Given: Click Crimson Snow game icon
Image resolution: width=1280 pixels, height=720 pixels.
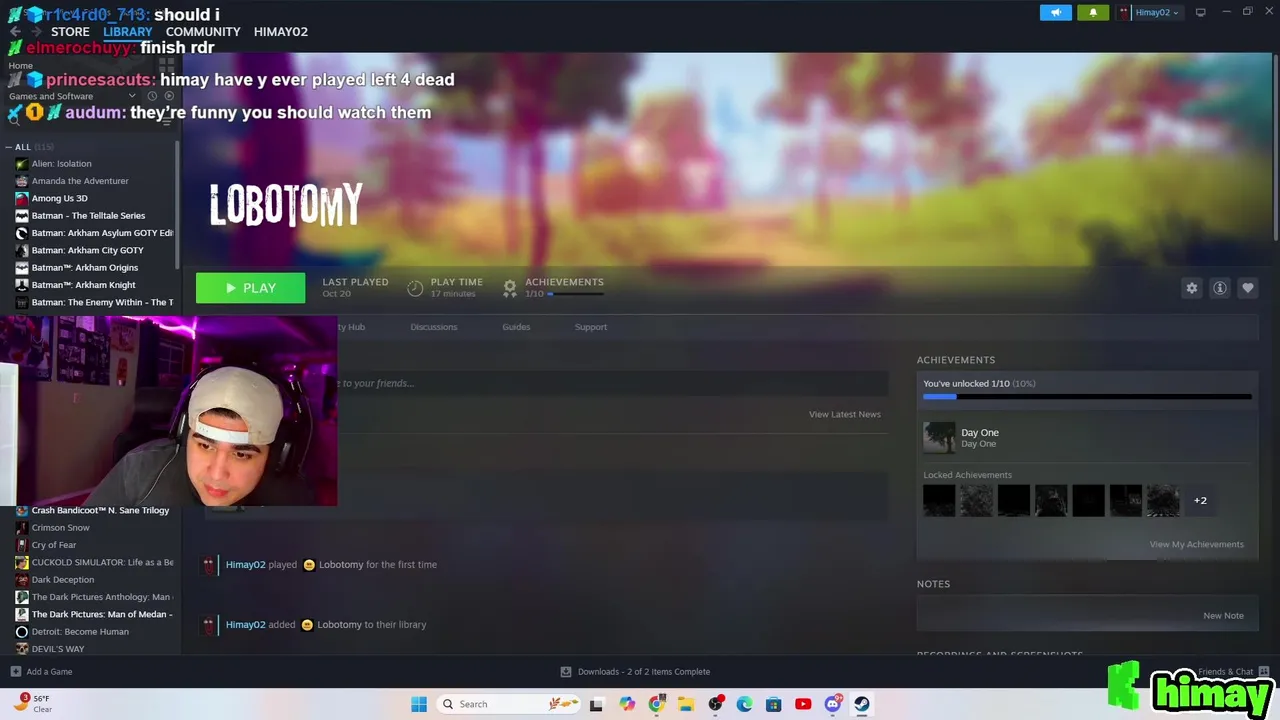Looking at the screenshot, I should [22, 528].
